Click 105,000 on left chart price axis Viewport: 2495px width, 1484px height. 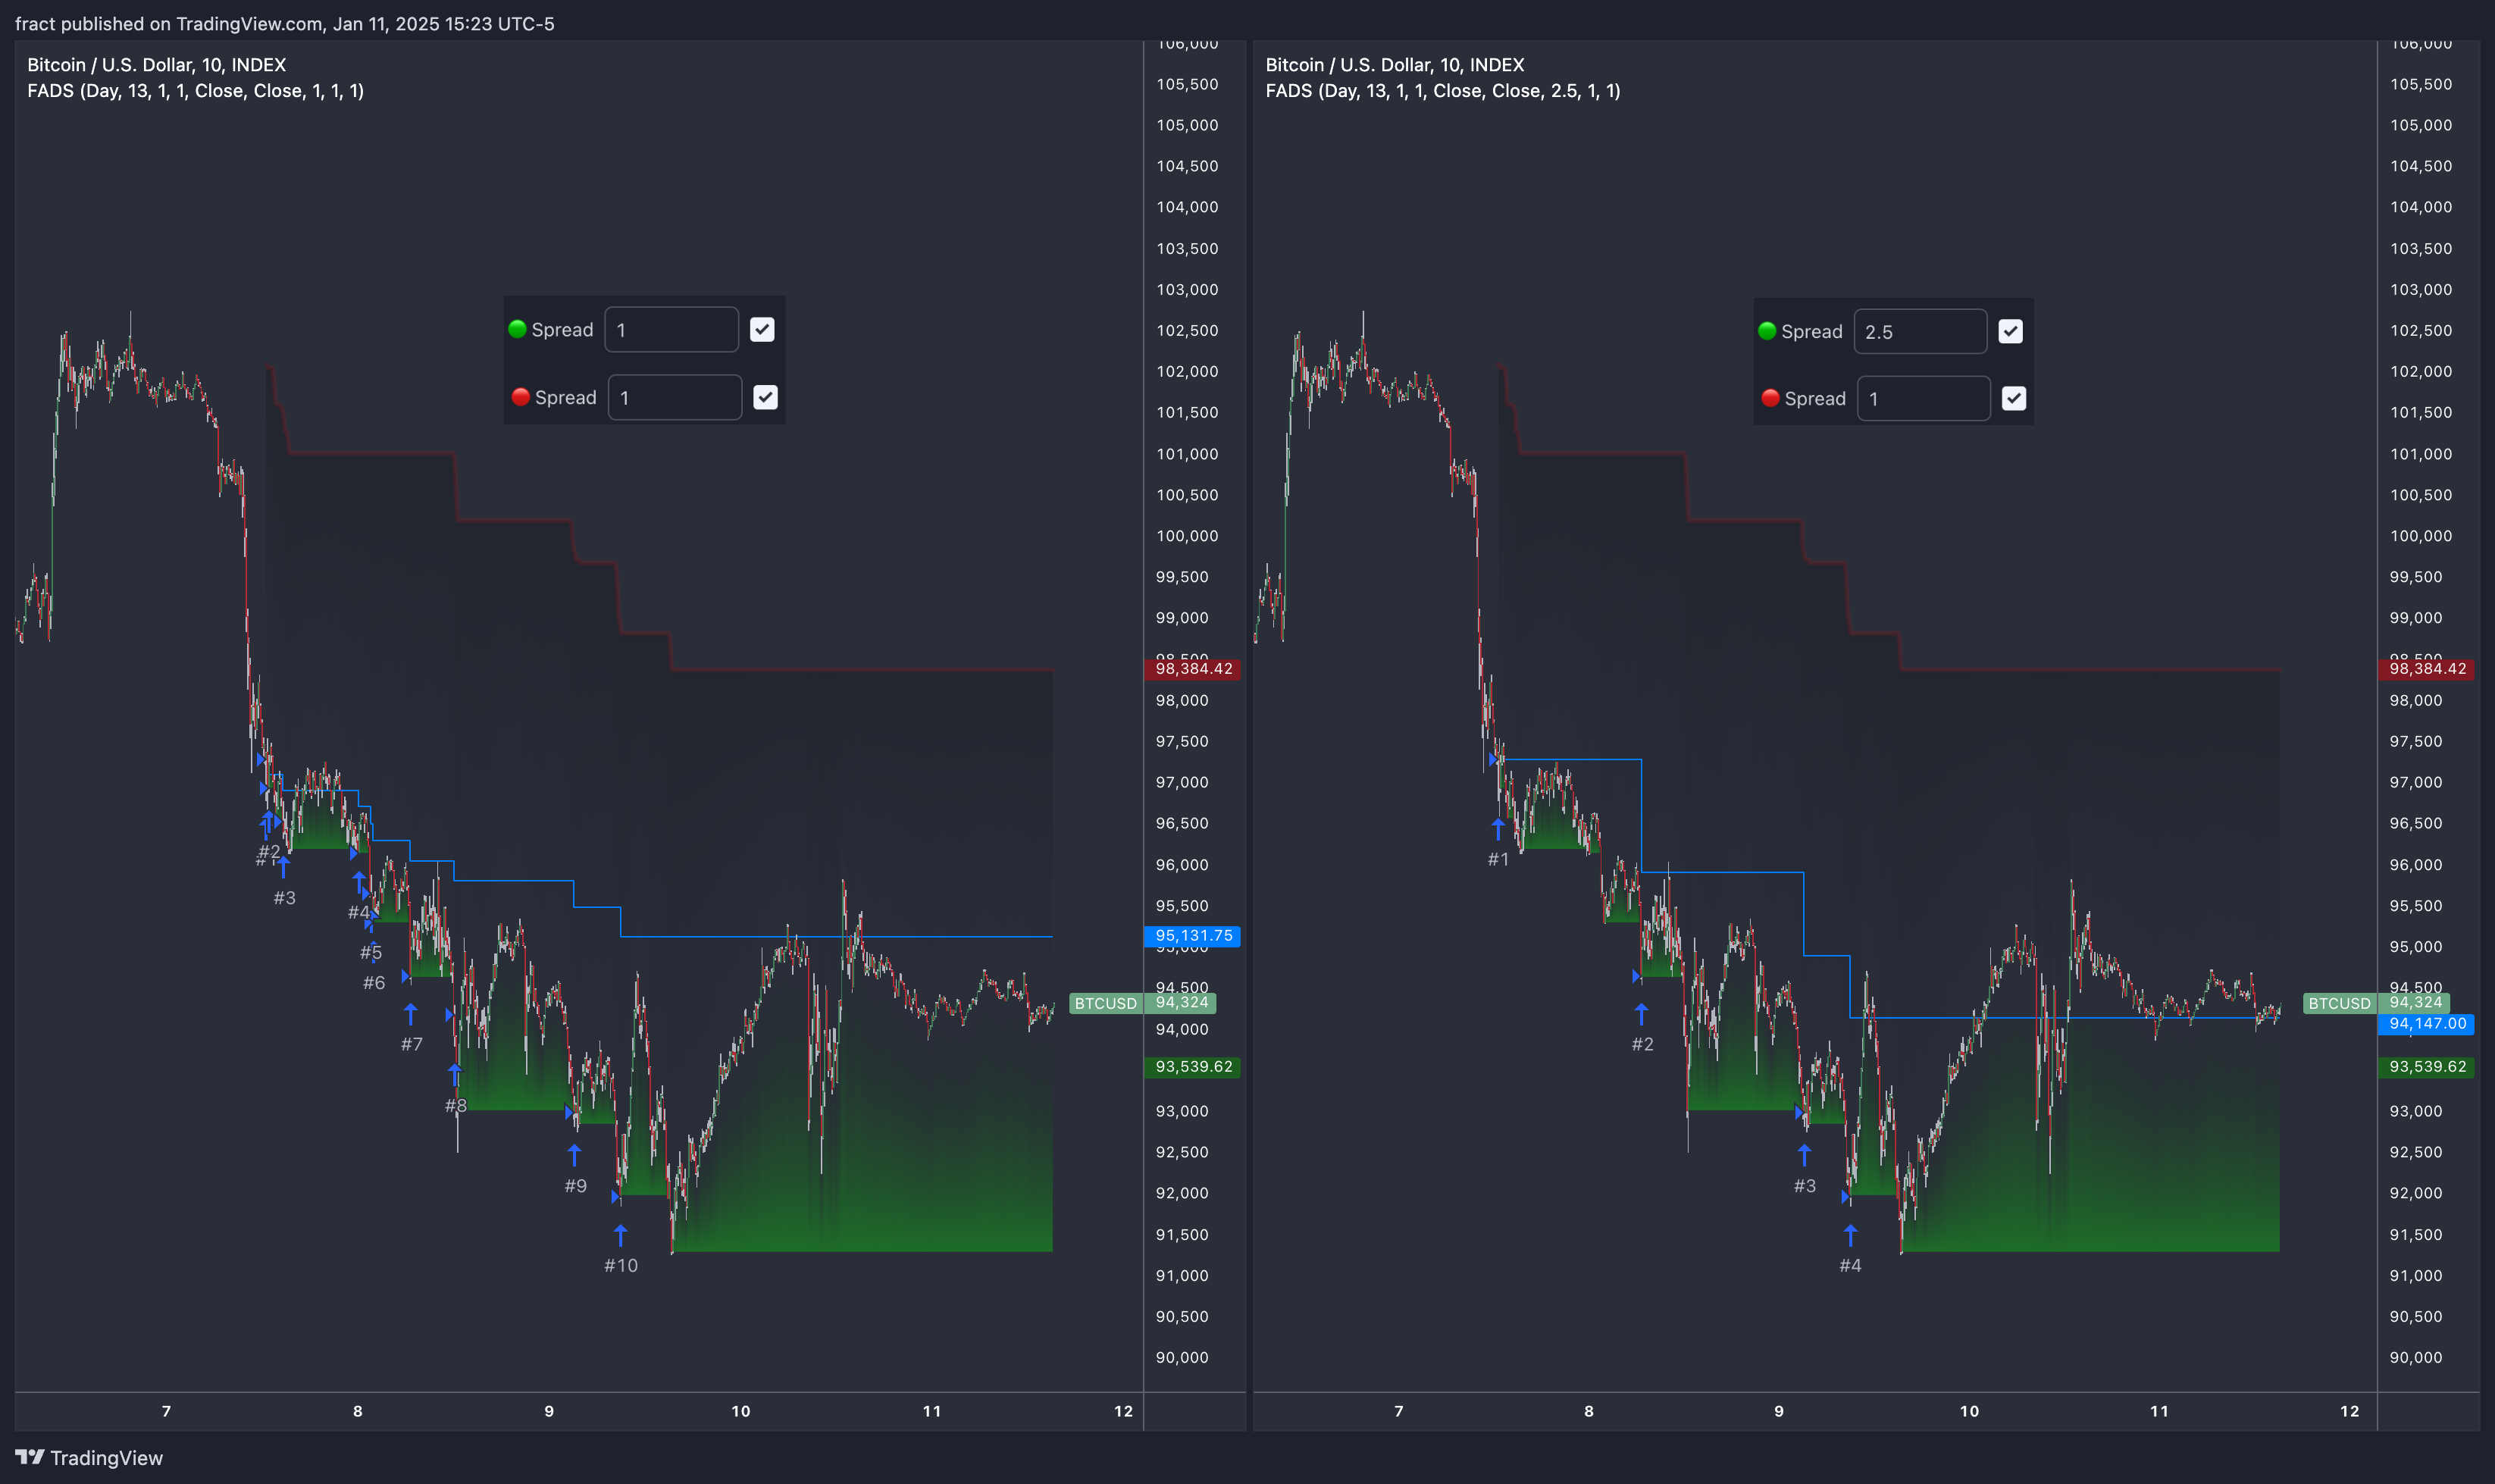[1187, 125]
